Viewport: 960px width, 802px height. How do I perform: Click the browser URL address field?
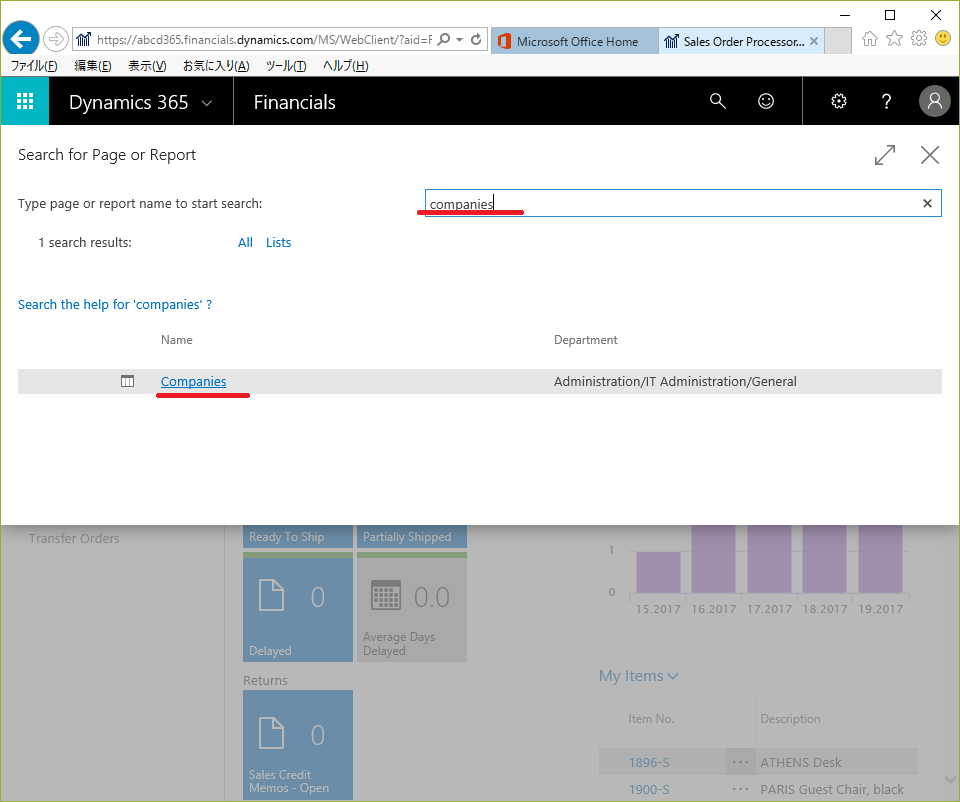click(x=264, y=40)
